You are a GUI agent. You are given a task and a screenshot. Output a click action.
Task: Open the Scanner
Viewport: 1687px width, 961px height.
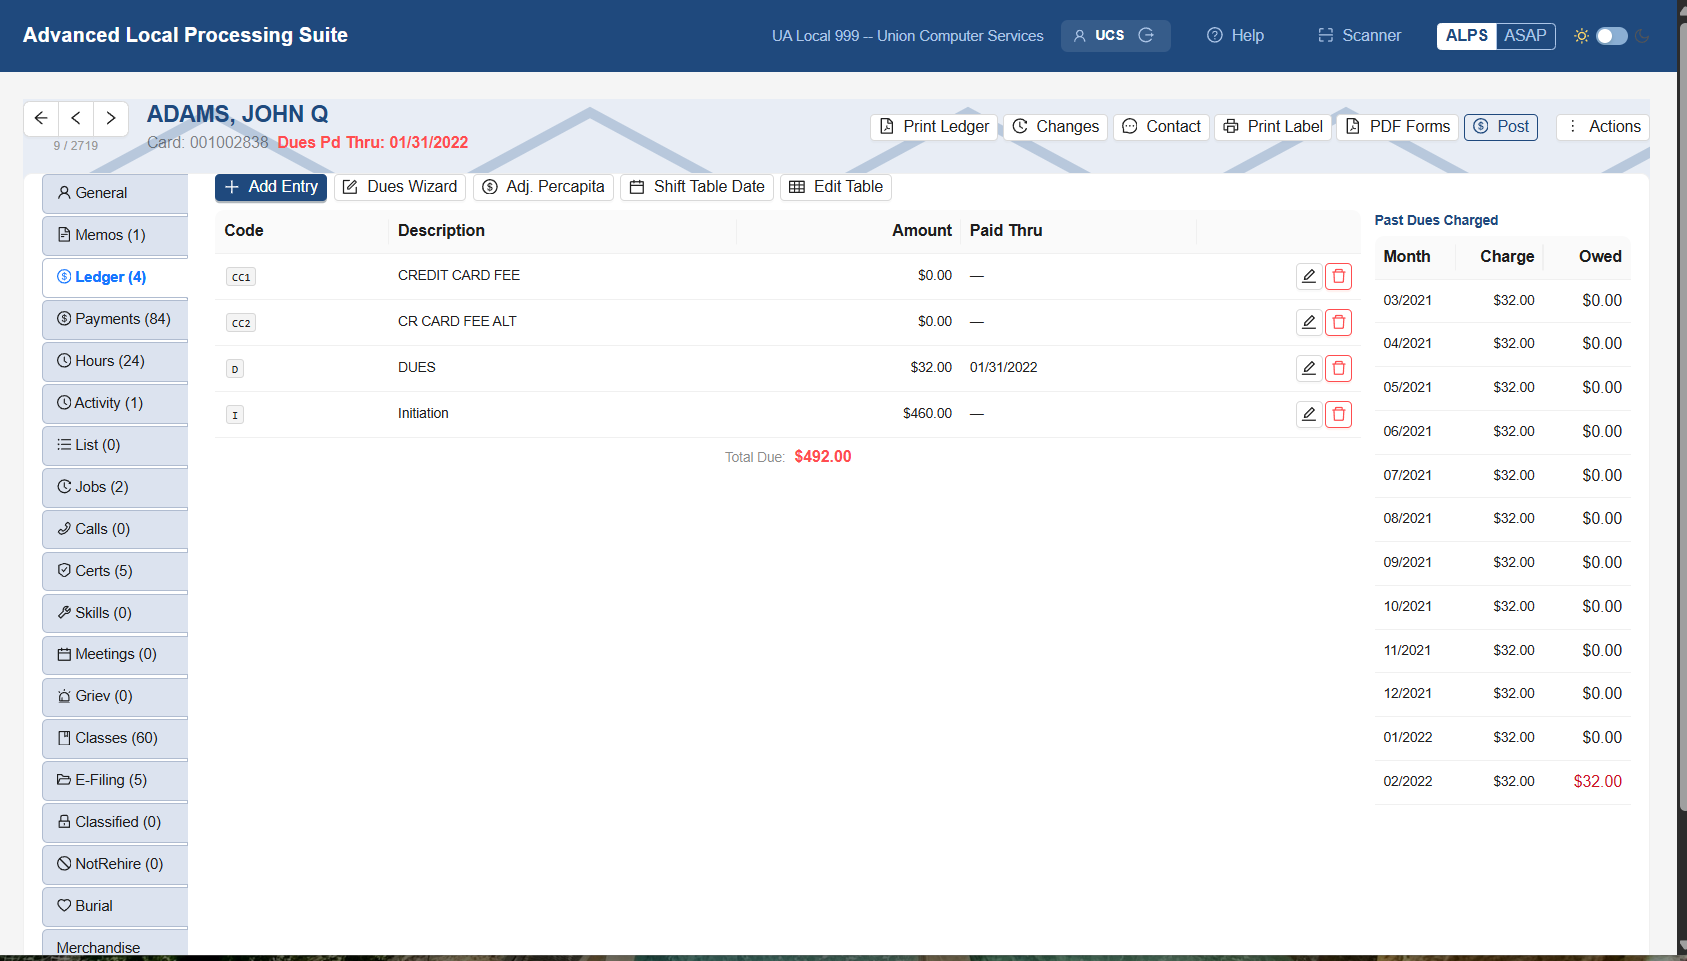pos(1359,35)
